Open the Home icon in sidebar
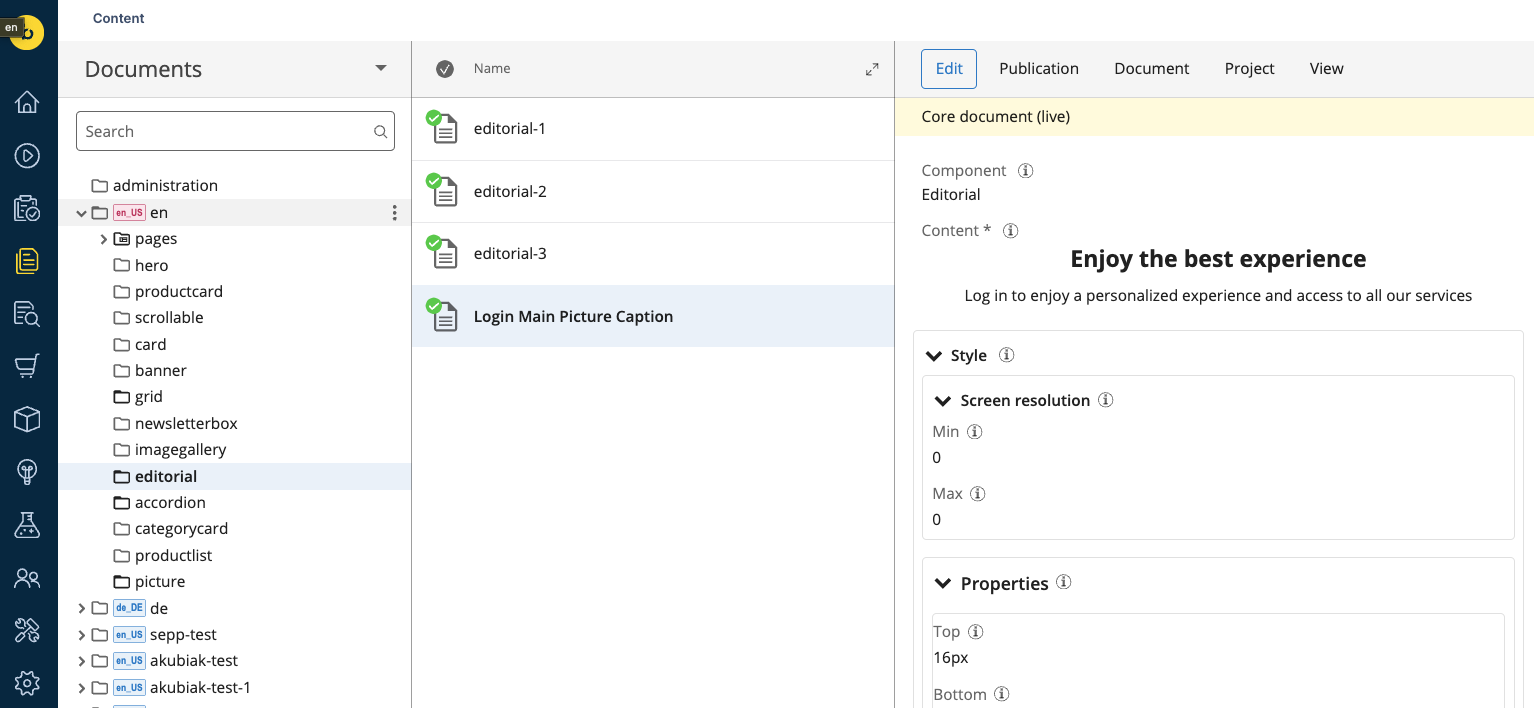Image resolution: width=1534 pixels, height=708 pixels. pos(27,102)
